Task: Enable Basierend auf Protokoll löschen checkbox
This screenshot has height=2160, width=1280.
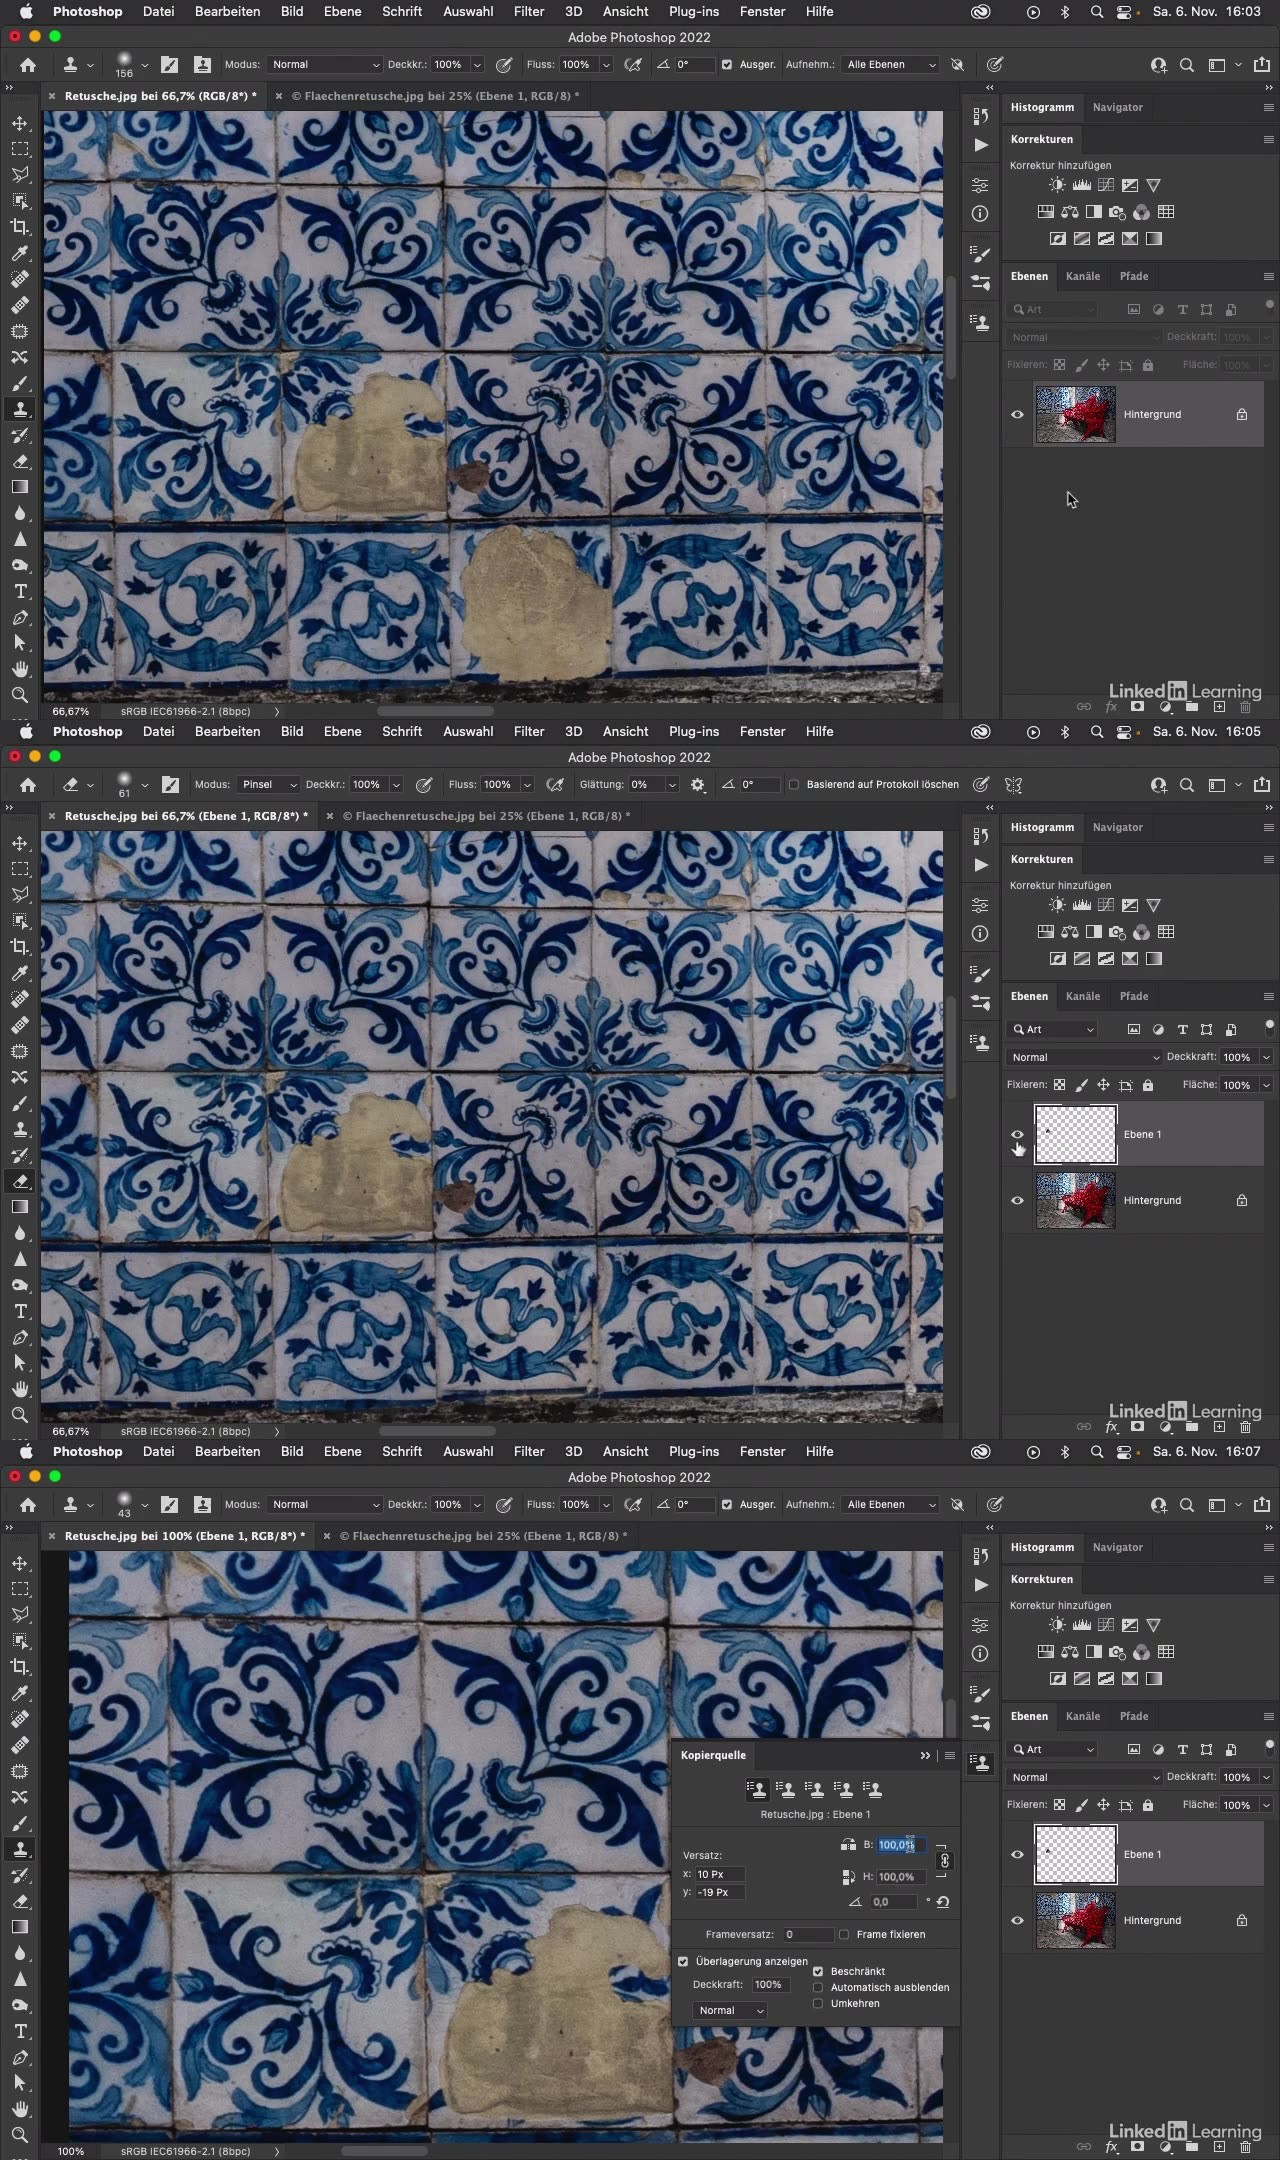Action: pos(794,785)
